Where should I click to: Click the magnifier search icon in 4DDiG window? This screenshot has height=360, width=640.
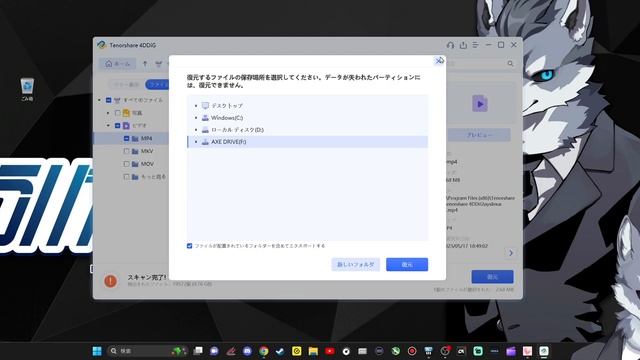pyautogui.click(x=510, y=64)
